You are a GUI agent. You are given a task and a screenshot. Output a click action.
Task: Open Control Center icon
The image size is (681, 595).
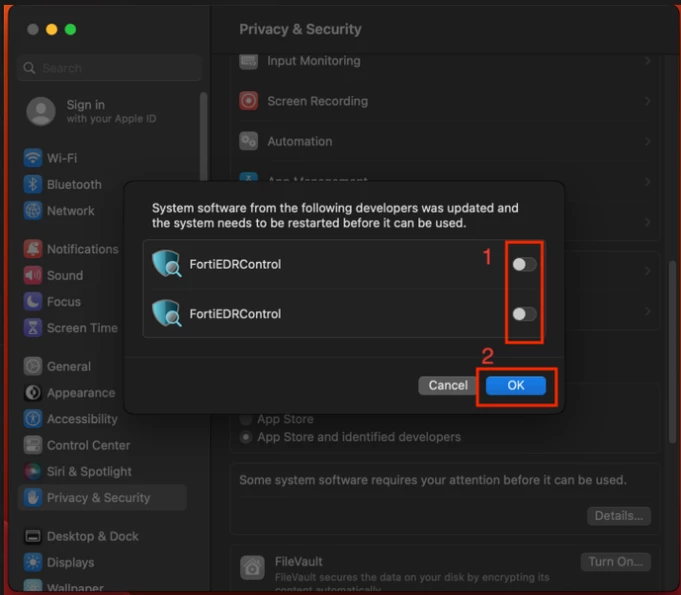pyautogui.click(x=33, y=446)
